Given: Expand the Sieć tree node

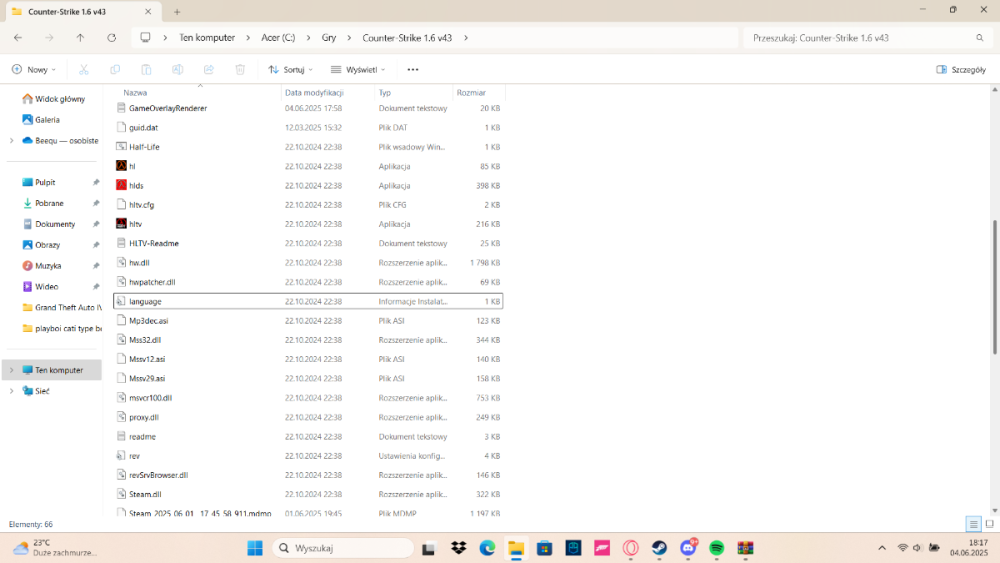Looking at the screenshot, I should coord(11,391).
